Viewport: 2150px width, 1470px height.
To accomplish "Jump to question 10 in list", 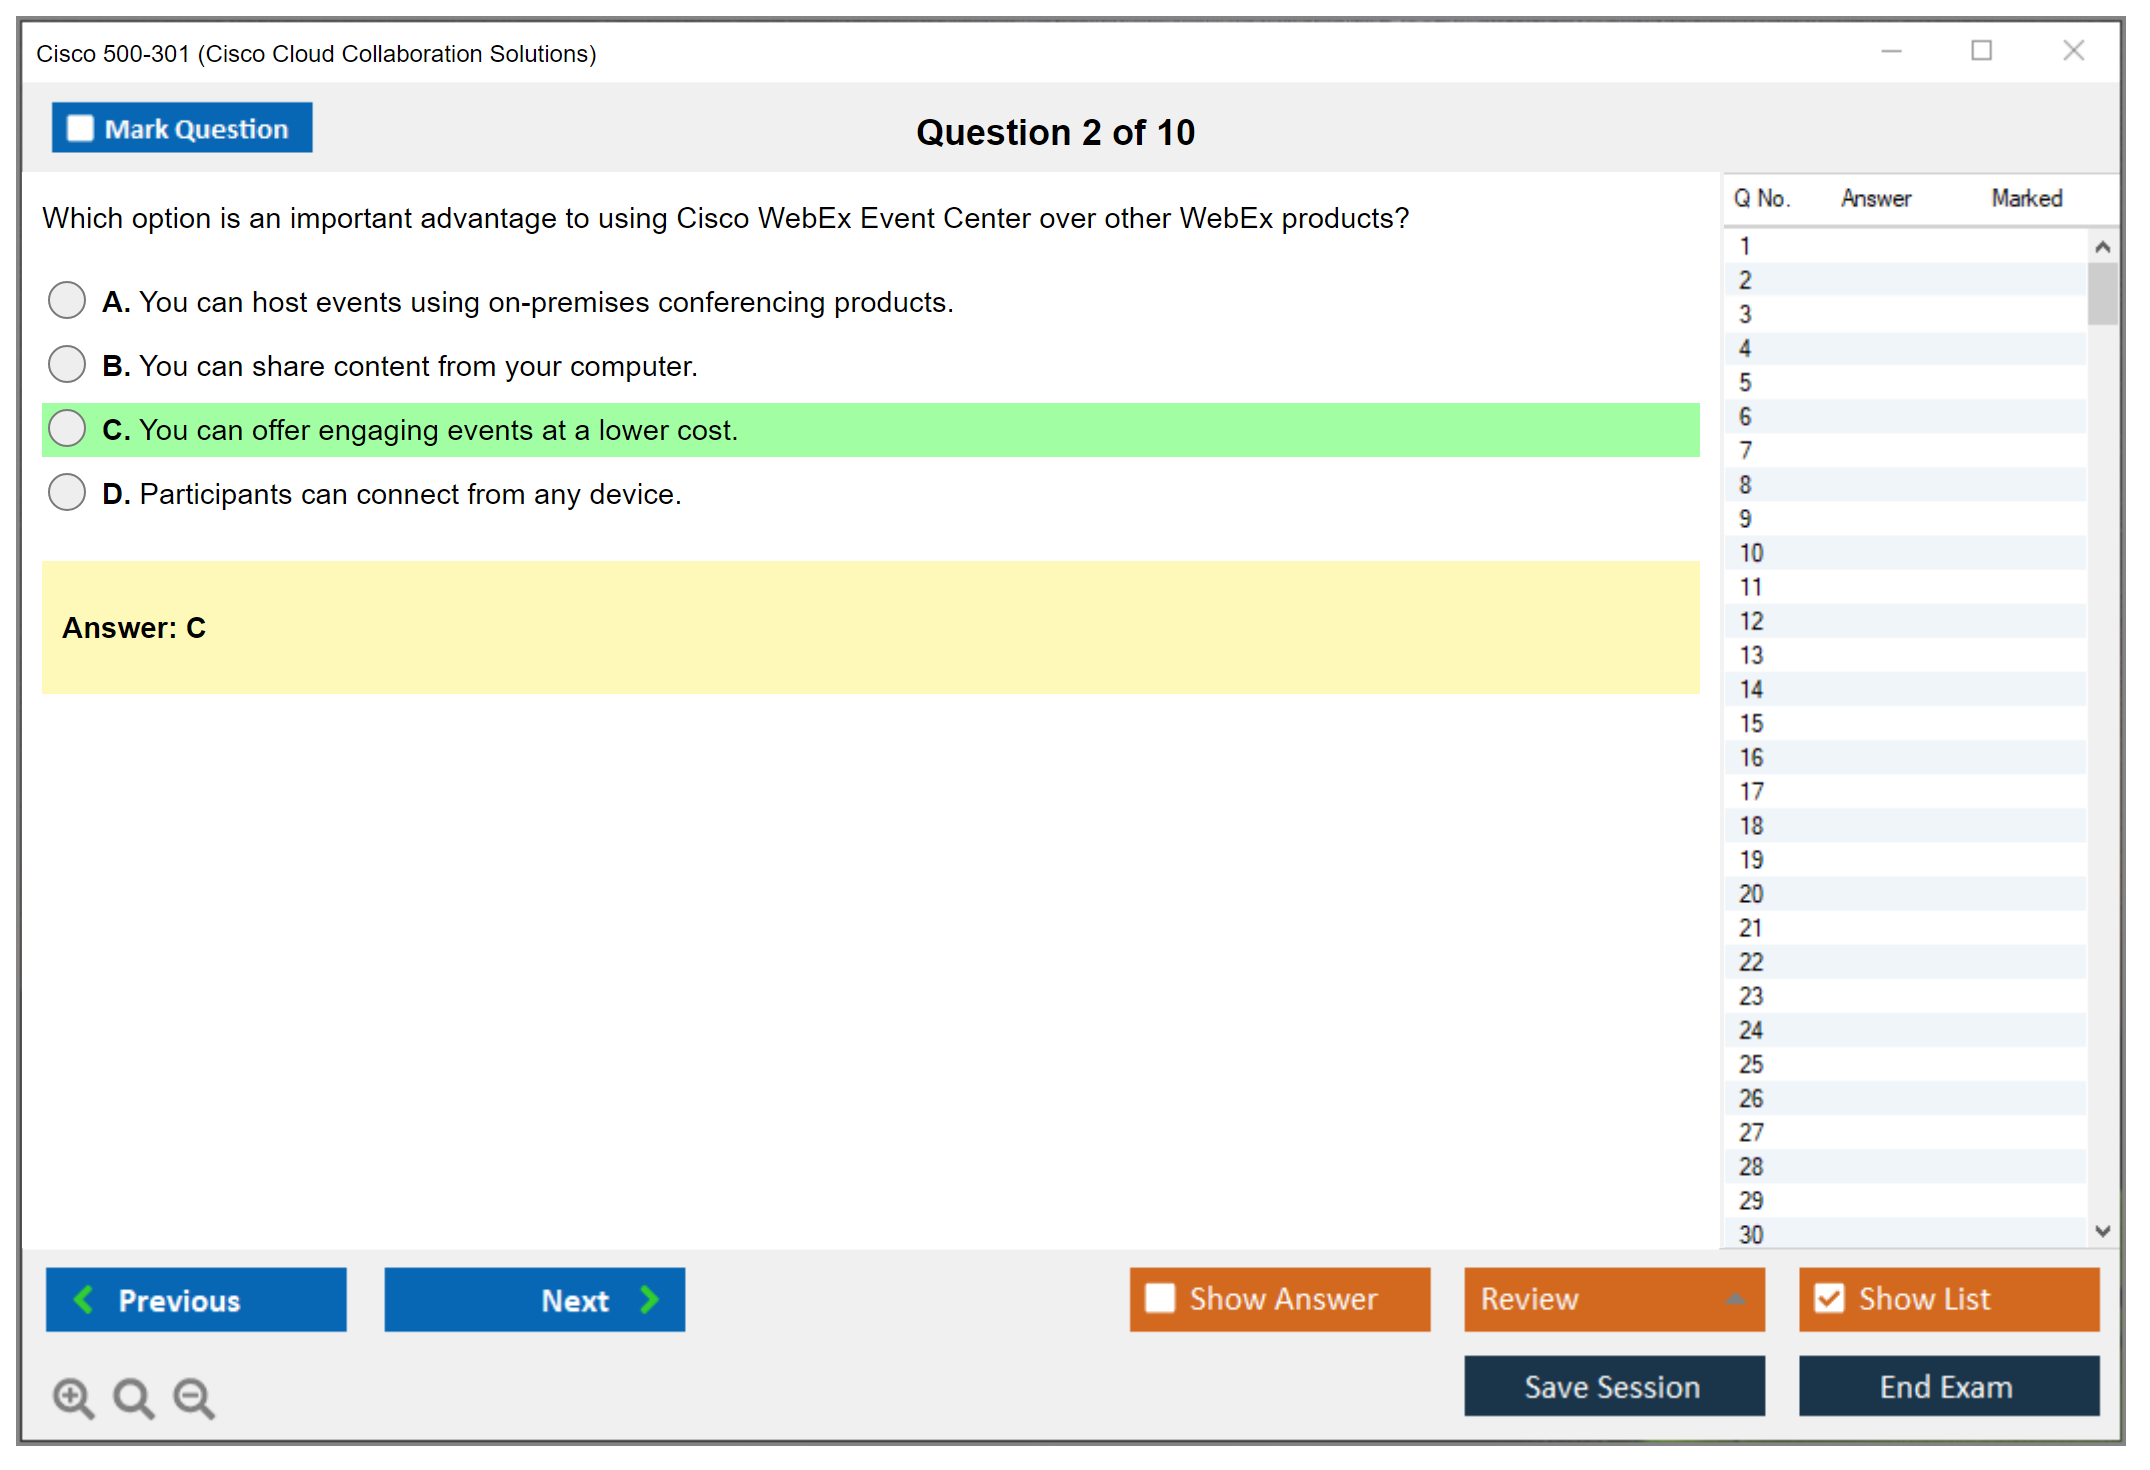I will point(1751,553).
